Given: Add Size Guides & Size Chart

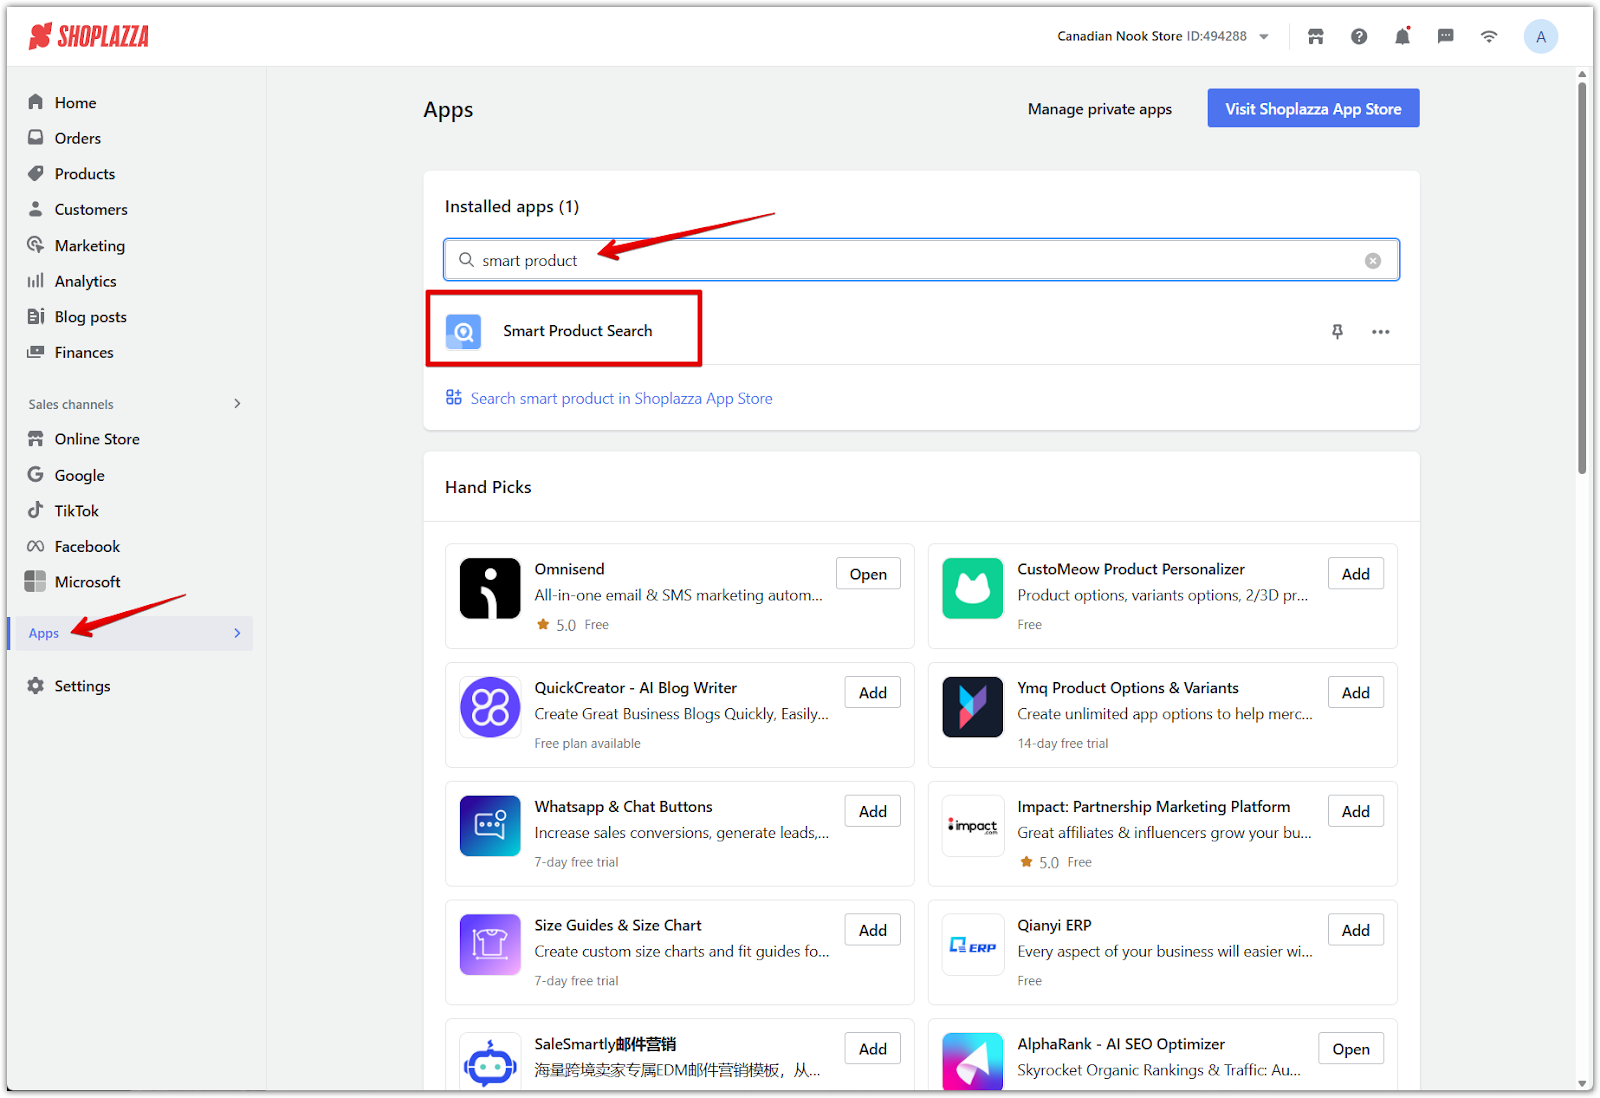Looking at the screenshot, I should (x=873, y=930).
